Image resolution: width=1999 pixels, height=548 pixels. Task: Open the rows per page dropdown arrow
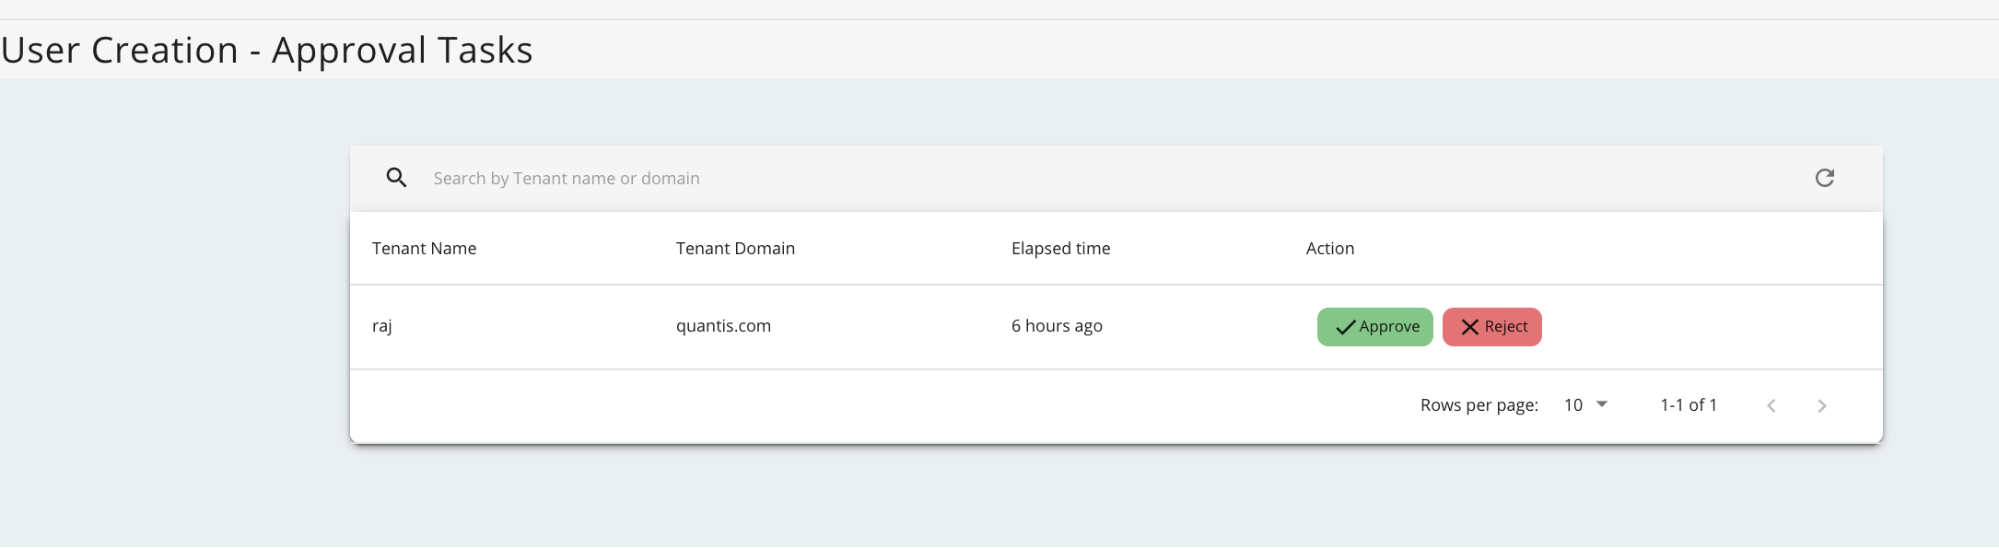(x=1602, y=405)
